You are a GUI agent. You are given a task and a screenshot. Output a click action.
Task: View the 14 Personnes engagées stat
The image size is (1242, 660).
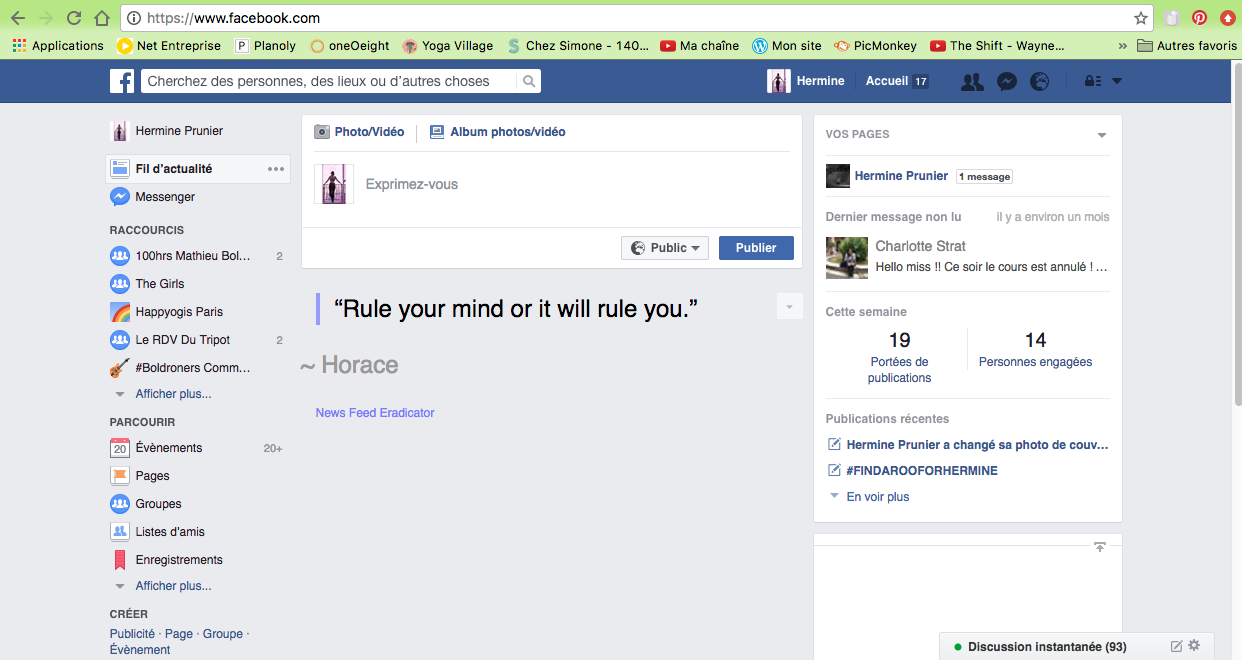pos(1035,349)
